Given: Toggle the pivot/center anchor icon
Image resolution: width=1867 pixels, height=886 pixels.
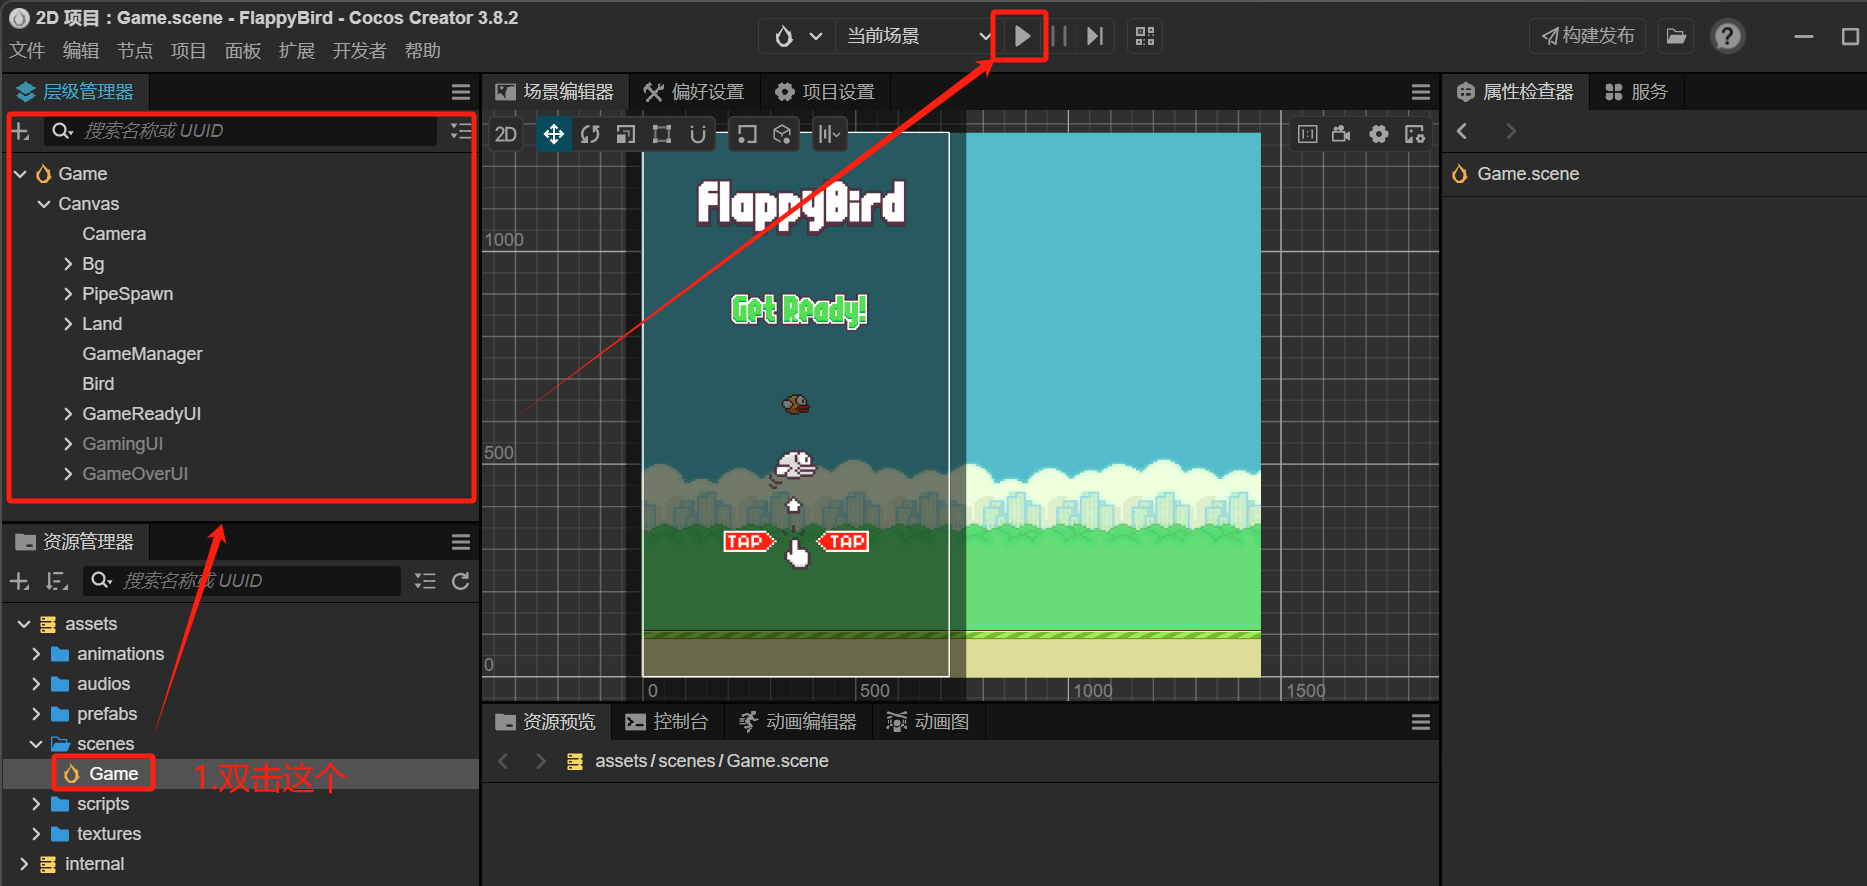Looking at the screenshot, I should point(747,134).
